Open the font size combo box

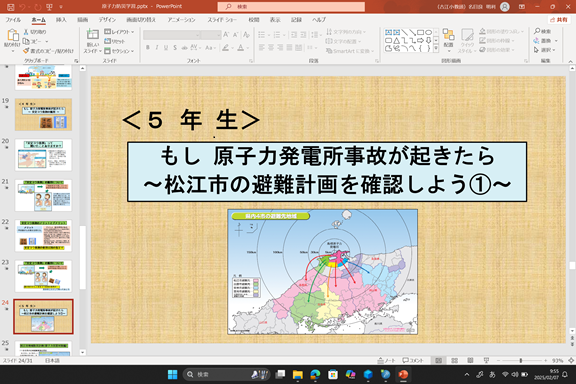(x=211, y=35)
